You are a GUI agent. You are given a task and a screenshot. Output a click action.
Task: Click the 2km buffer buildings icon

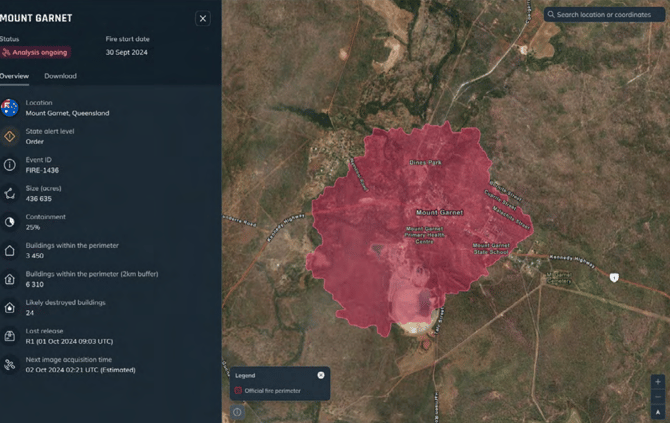click(9, 279)
